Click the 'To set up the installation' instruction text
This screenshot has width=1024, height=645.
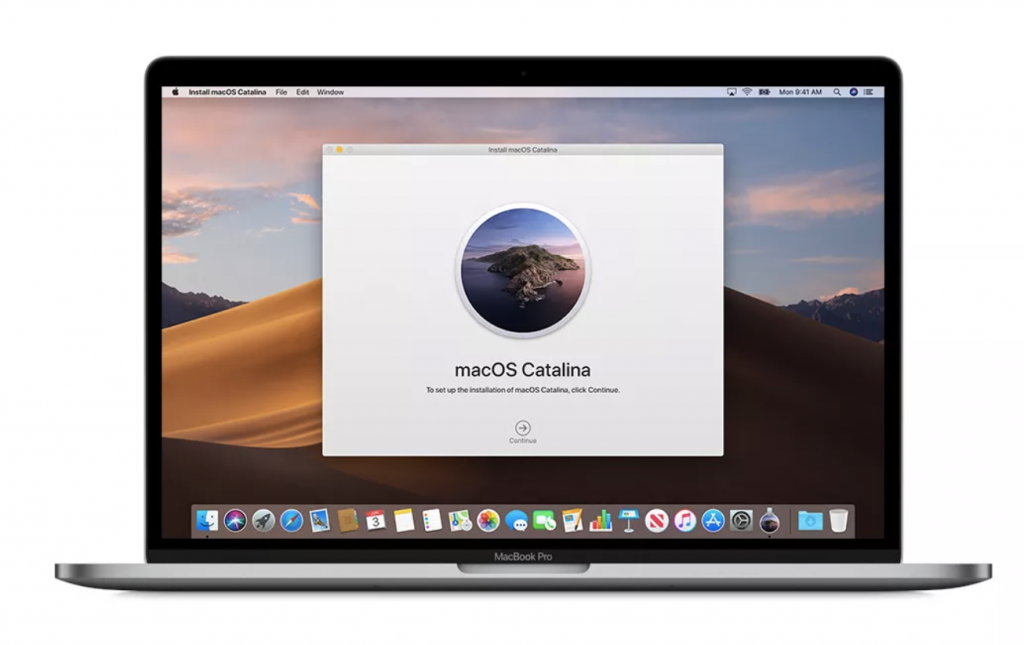[522, 390]
